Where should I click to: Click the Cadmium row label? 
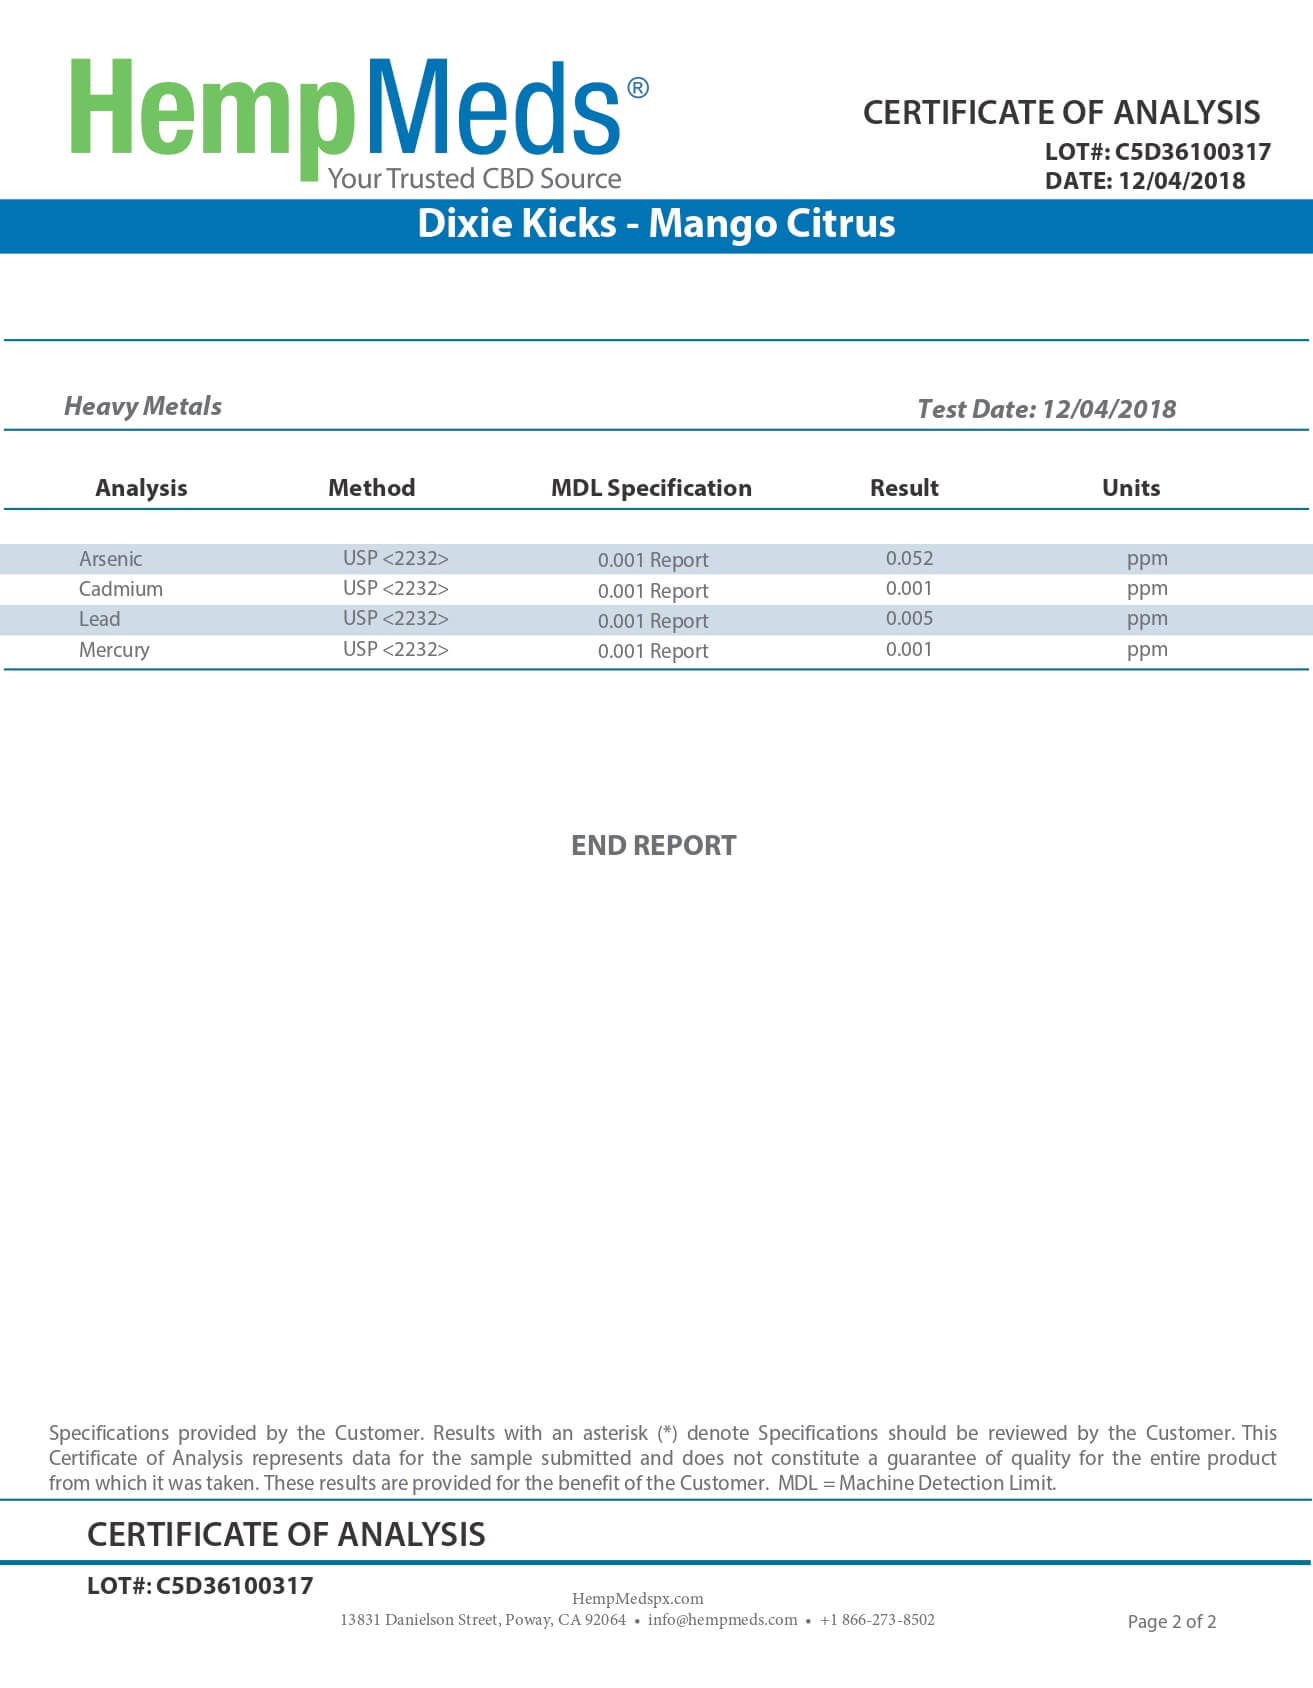pyautogui.click(x=120, y=589)
